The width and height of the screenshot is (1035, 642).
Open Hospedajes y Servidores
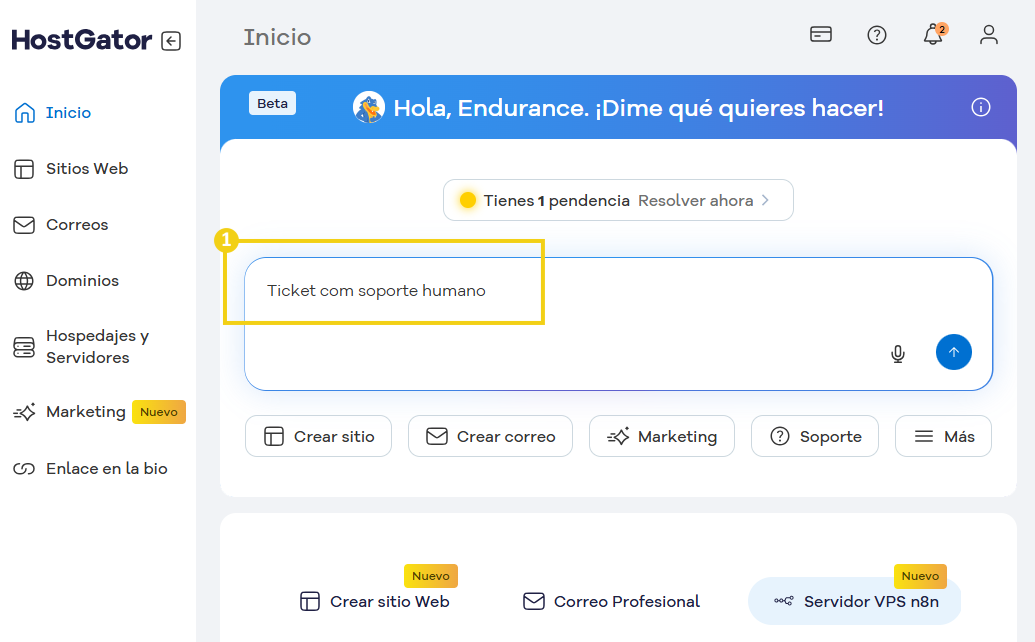click(96, 346)
